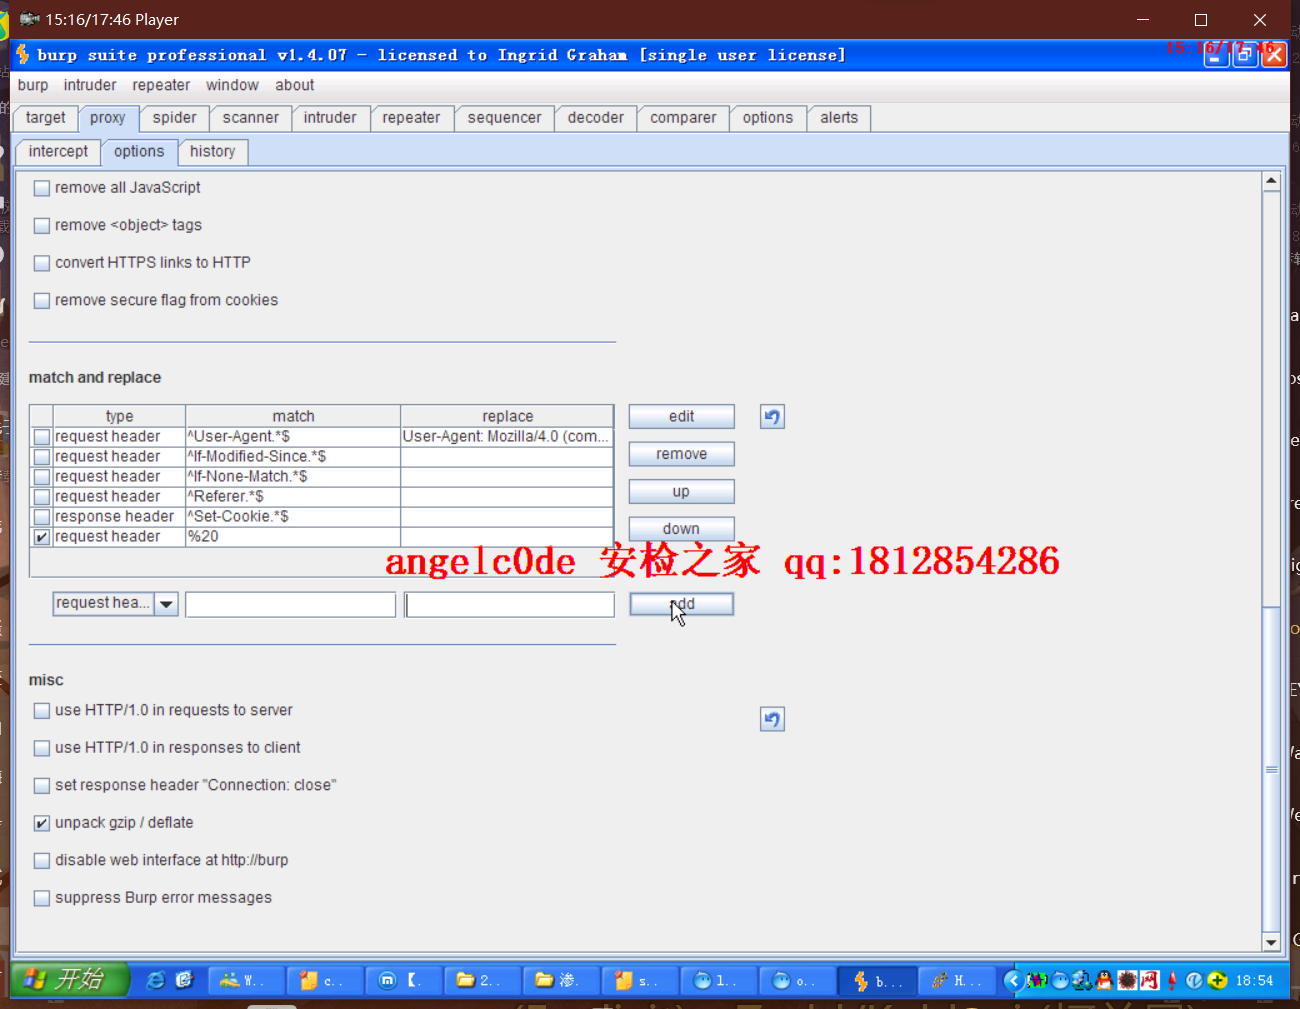Click the down button to move rule
This screenshot has width=1300, height=1009.
[681, 528]
